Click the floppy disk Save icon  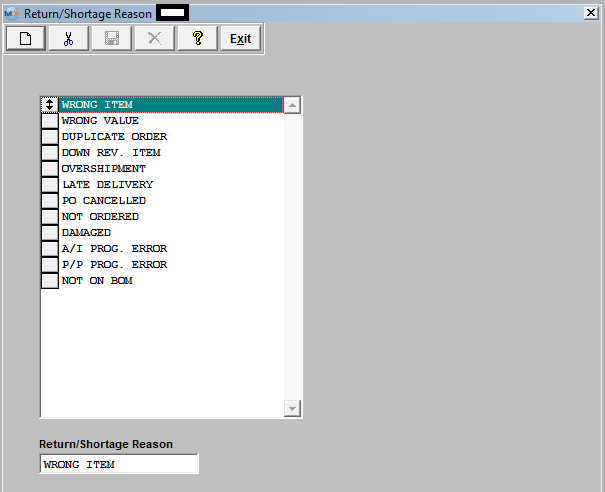click(112, 38)
